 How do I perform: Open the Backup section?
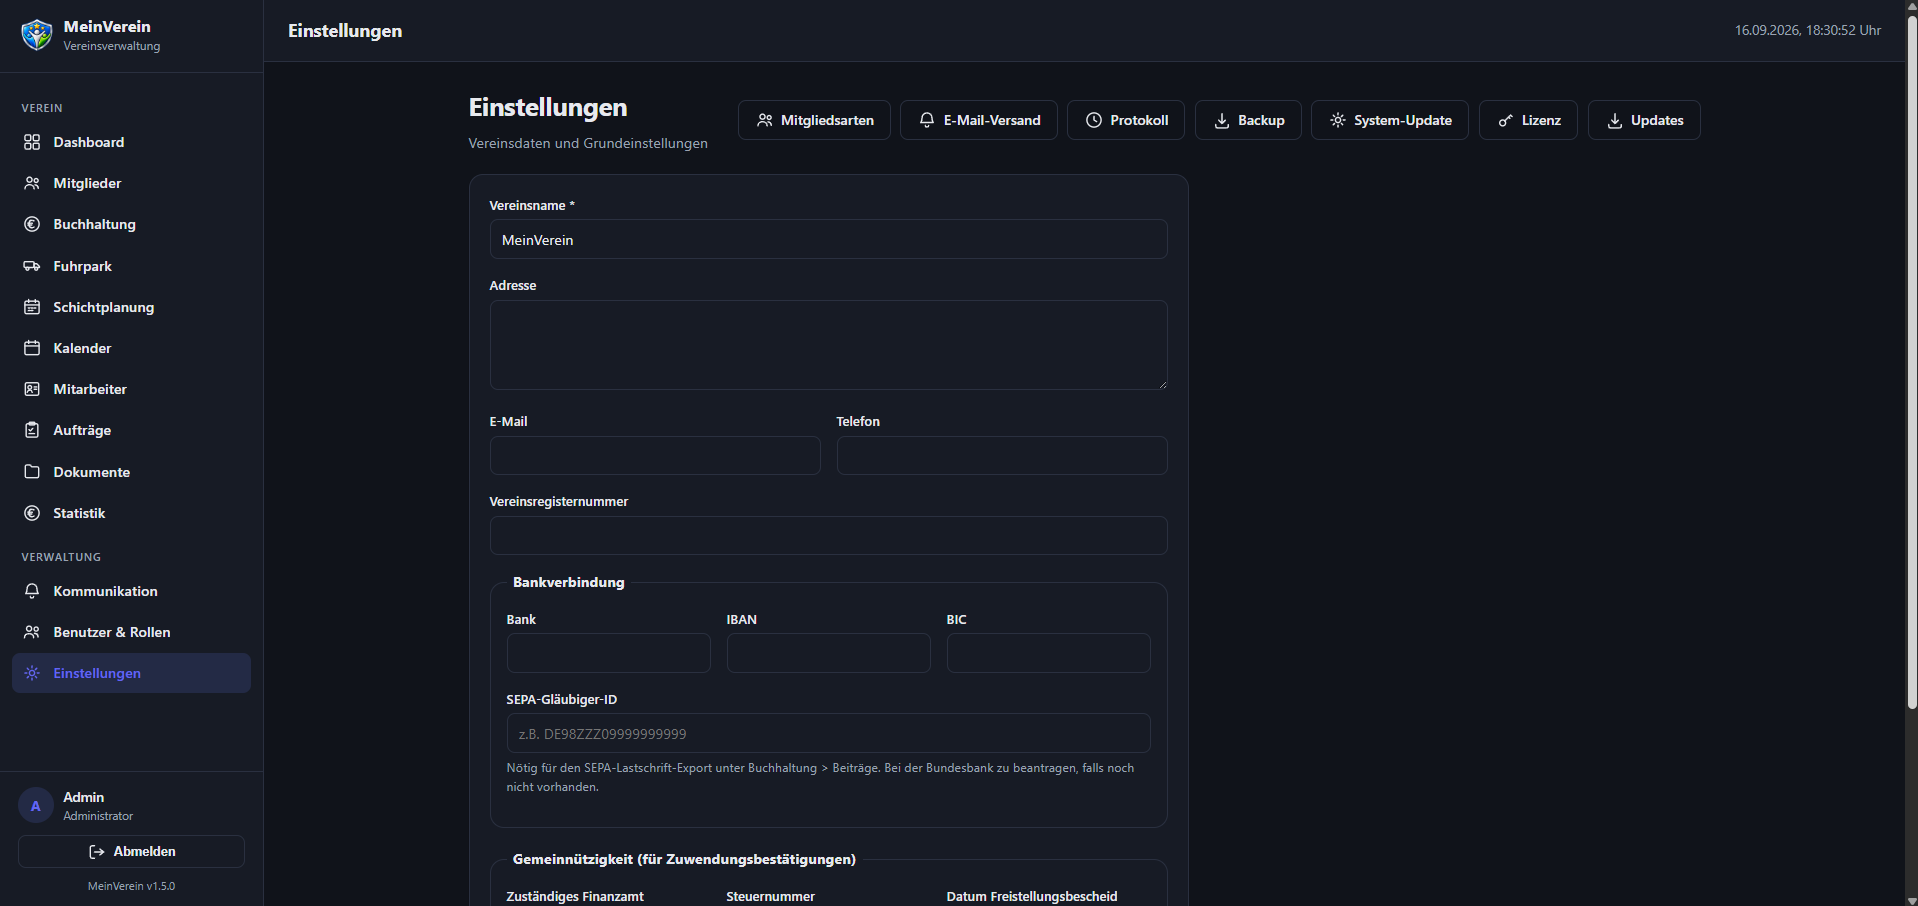click(x=1248, y=120)
